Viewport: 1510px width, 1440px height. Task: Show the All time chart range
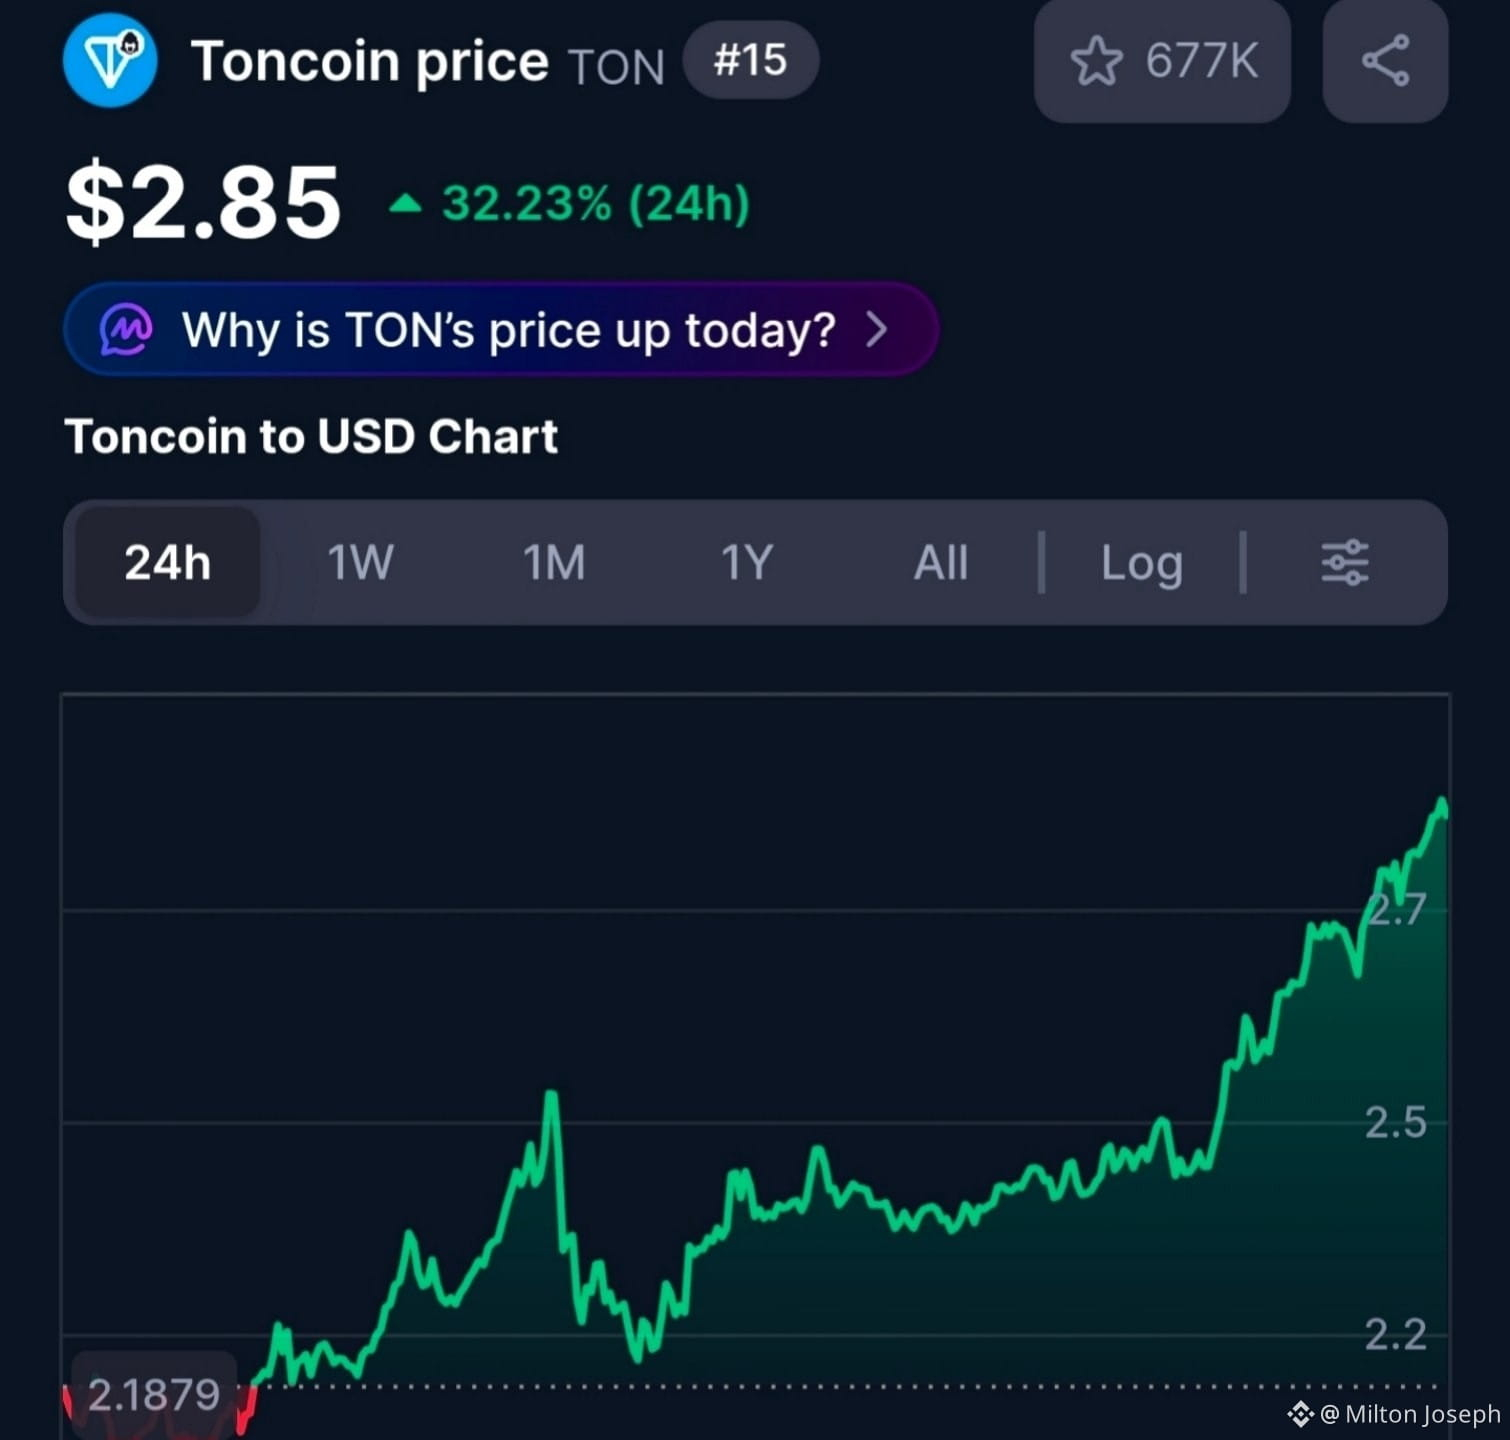pos(941,562)
